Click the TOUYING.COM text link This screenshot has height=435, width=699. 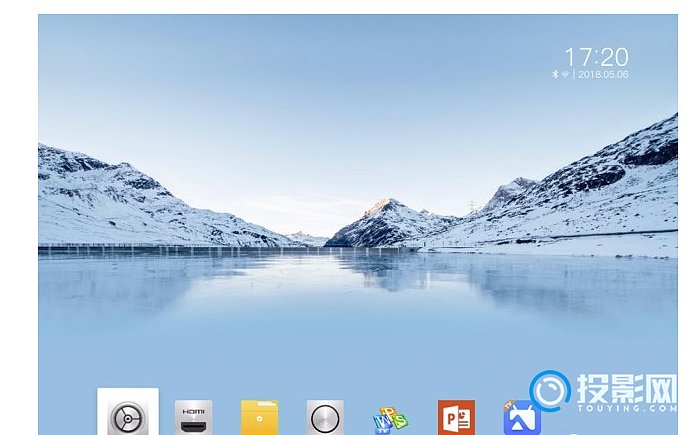pos(624,409)
